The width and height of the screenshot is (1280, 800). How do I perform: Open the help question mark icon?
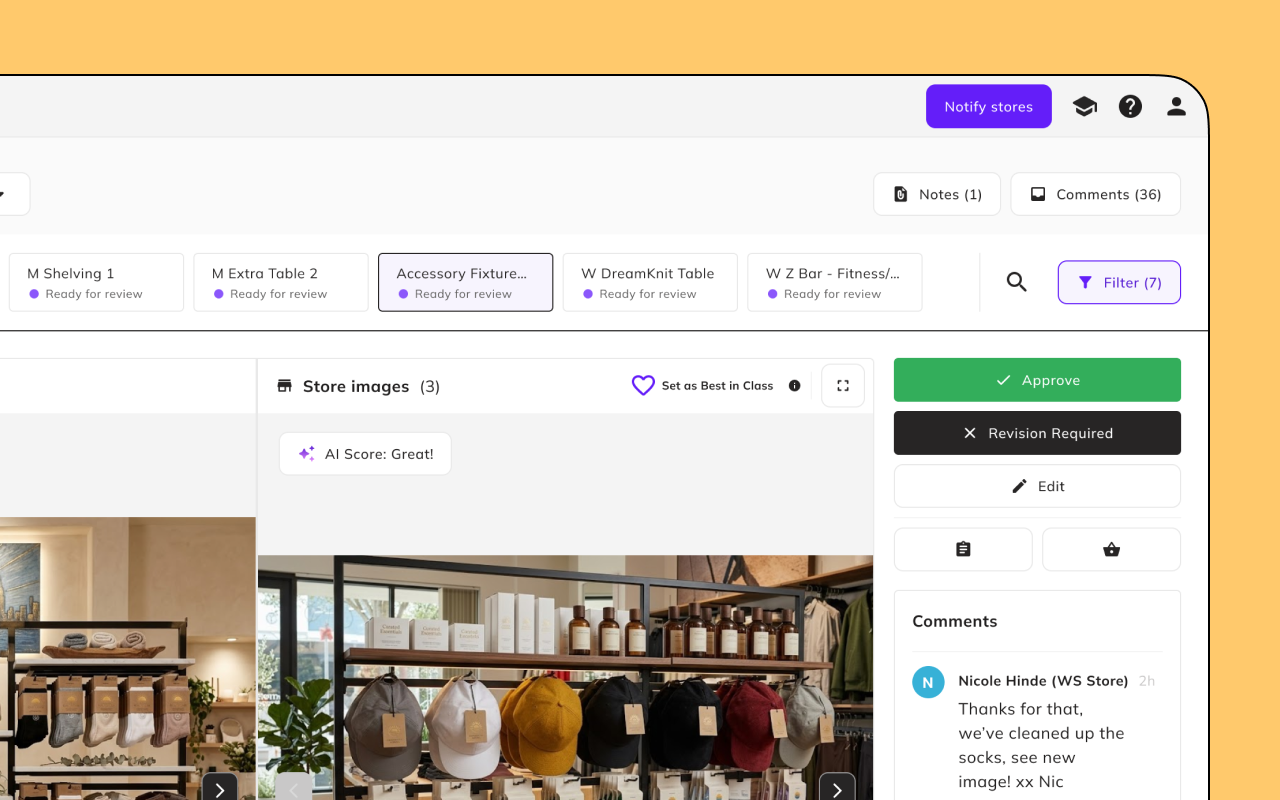[x=1130, y=106]
